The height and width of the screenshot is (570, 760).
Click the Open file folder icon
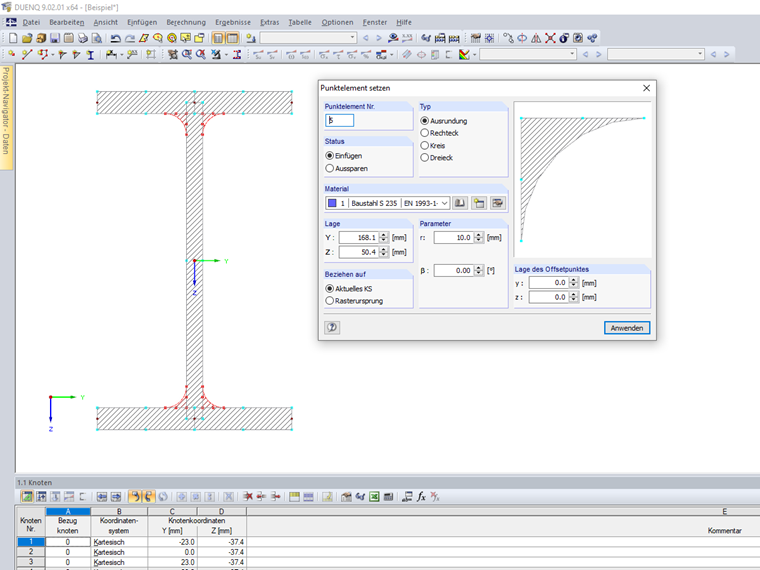(x=27, y=38)
